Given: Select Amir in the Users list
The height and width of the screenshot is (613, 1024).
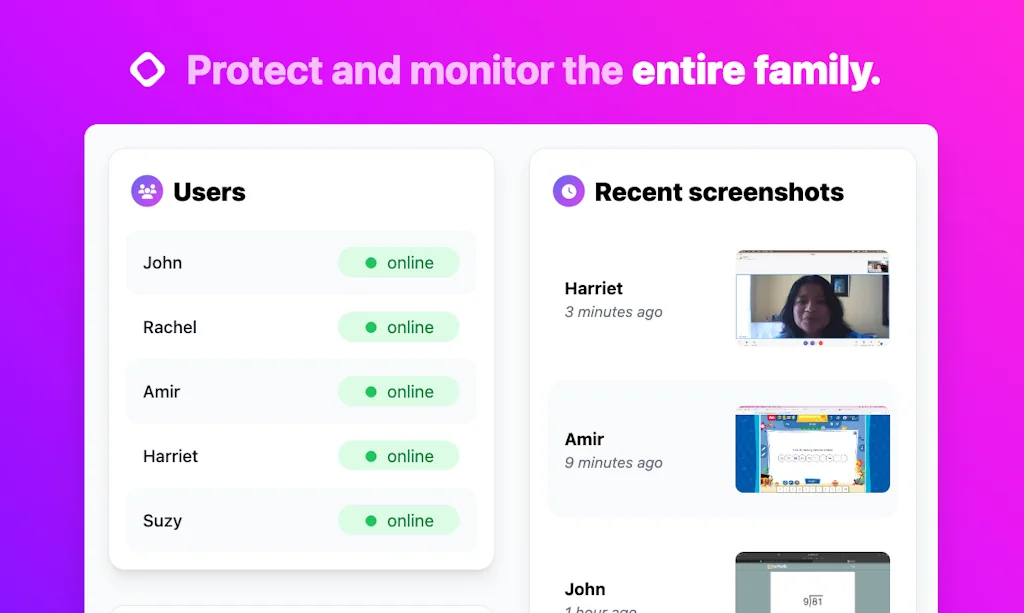Looking at the screenshot, I should coord(162,392).
